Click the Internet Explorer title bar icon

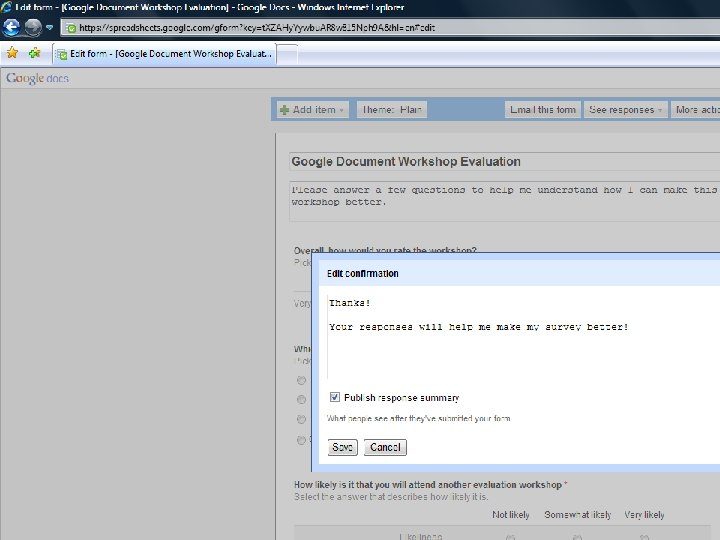pos(6,7)
